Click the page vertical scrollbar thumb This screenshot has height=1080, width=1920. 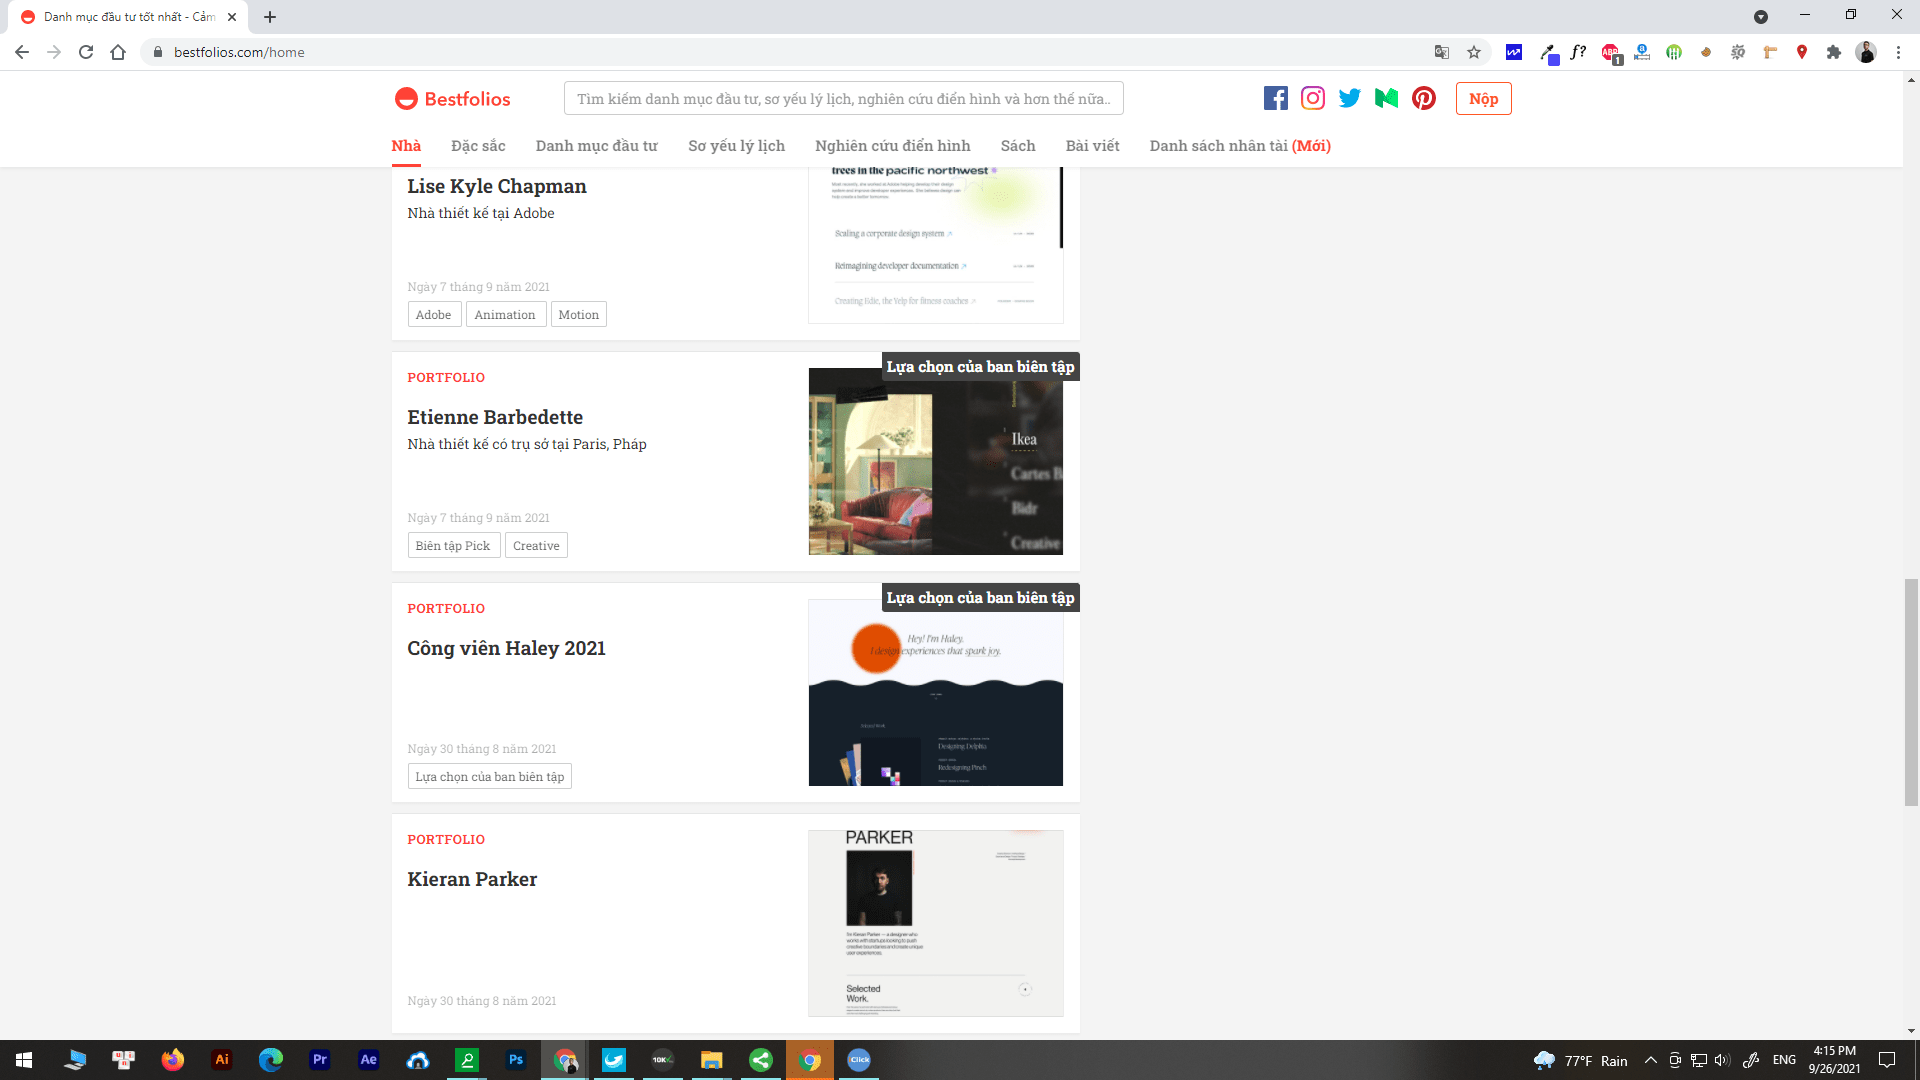1911,691
